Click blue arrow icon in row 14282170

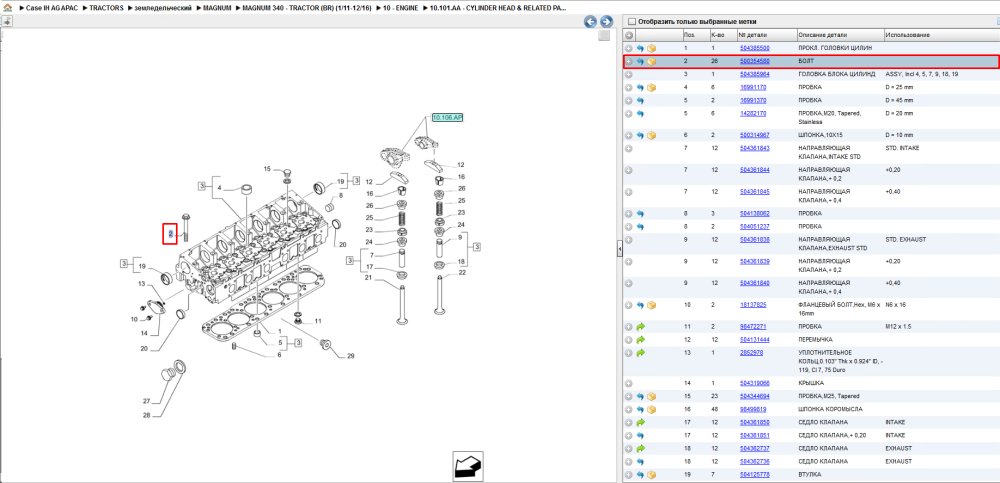[x=640, y=114]
